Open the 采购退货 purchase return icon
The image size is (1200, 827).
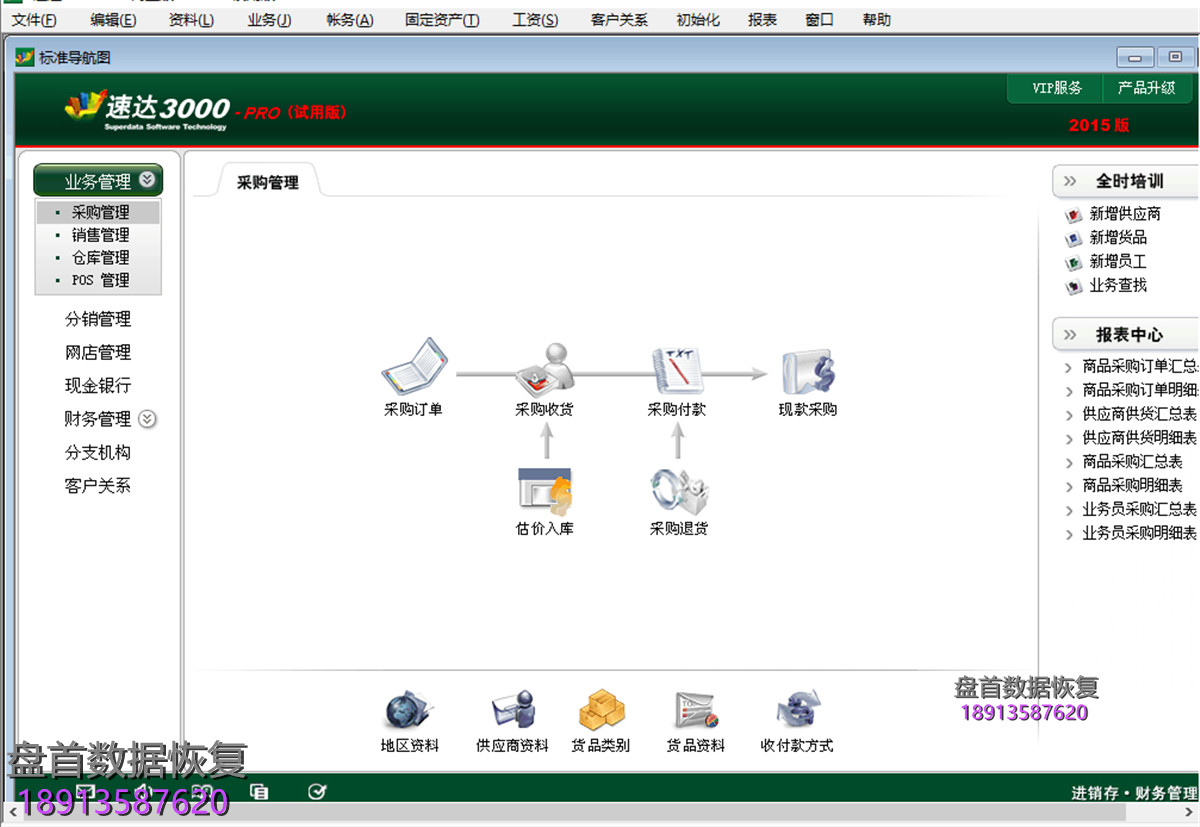679,492
